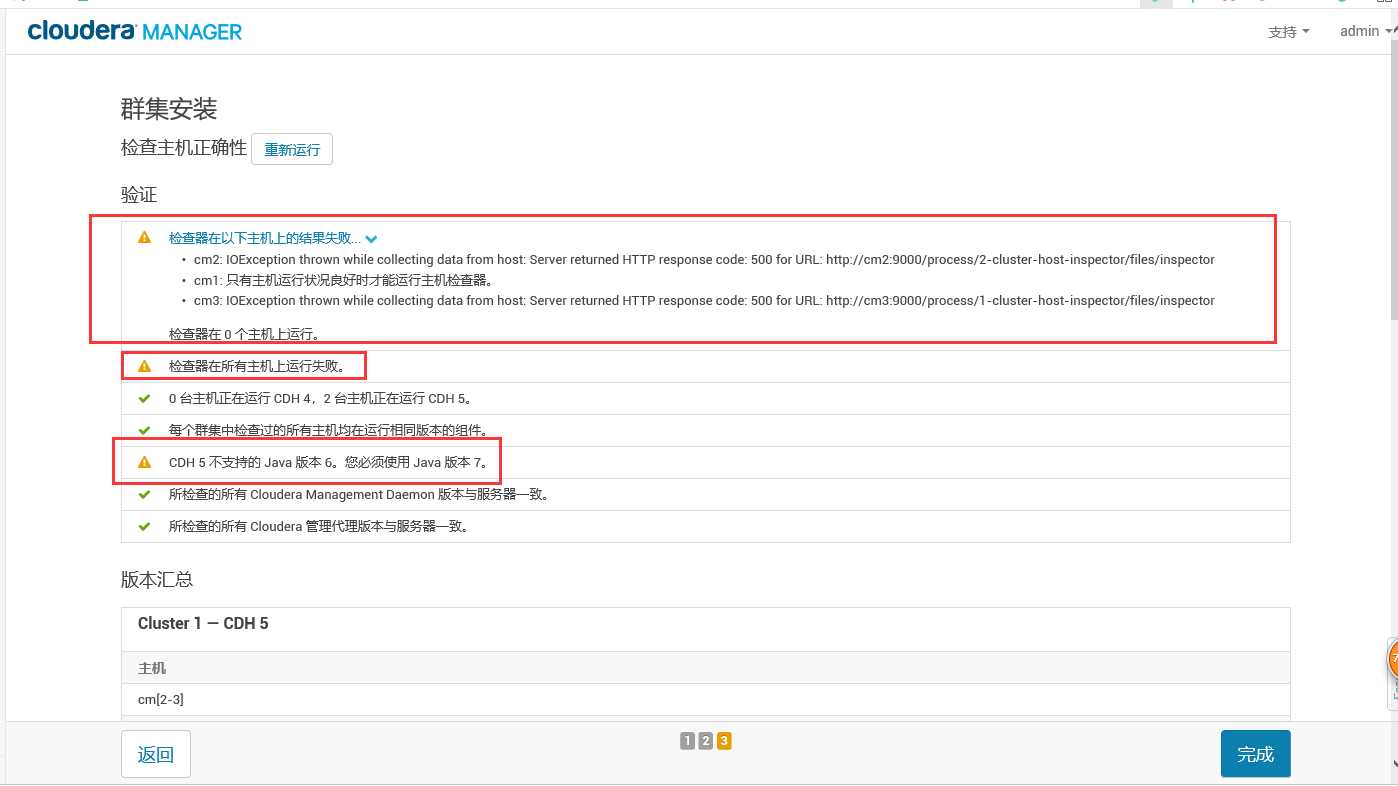The width and height of the screenshot is (1398, 786).
Task: Click the Cloudera Manager logo
Action: (135, 31)
